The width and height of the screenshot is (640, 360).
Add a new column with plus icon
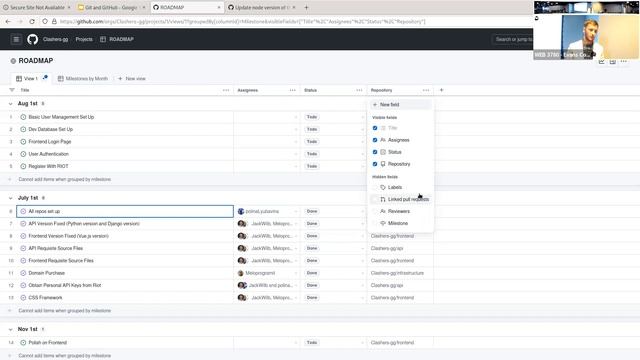tap(441, 90)
